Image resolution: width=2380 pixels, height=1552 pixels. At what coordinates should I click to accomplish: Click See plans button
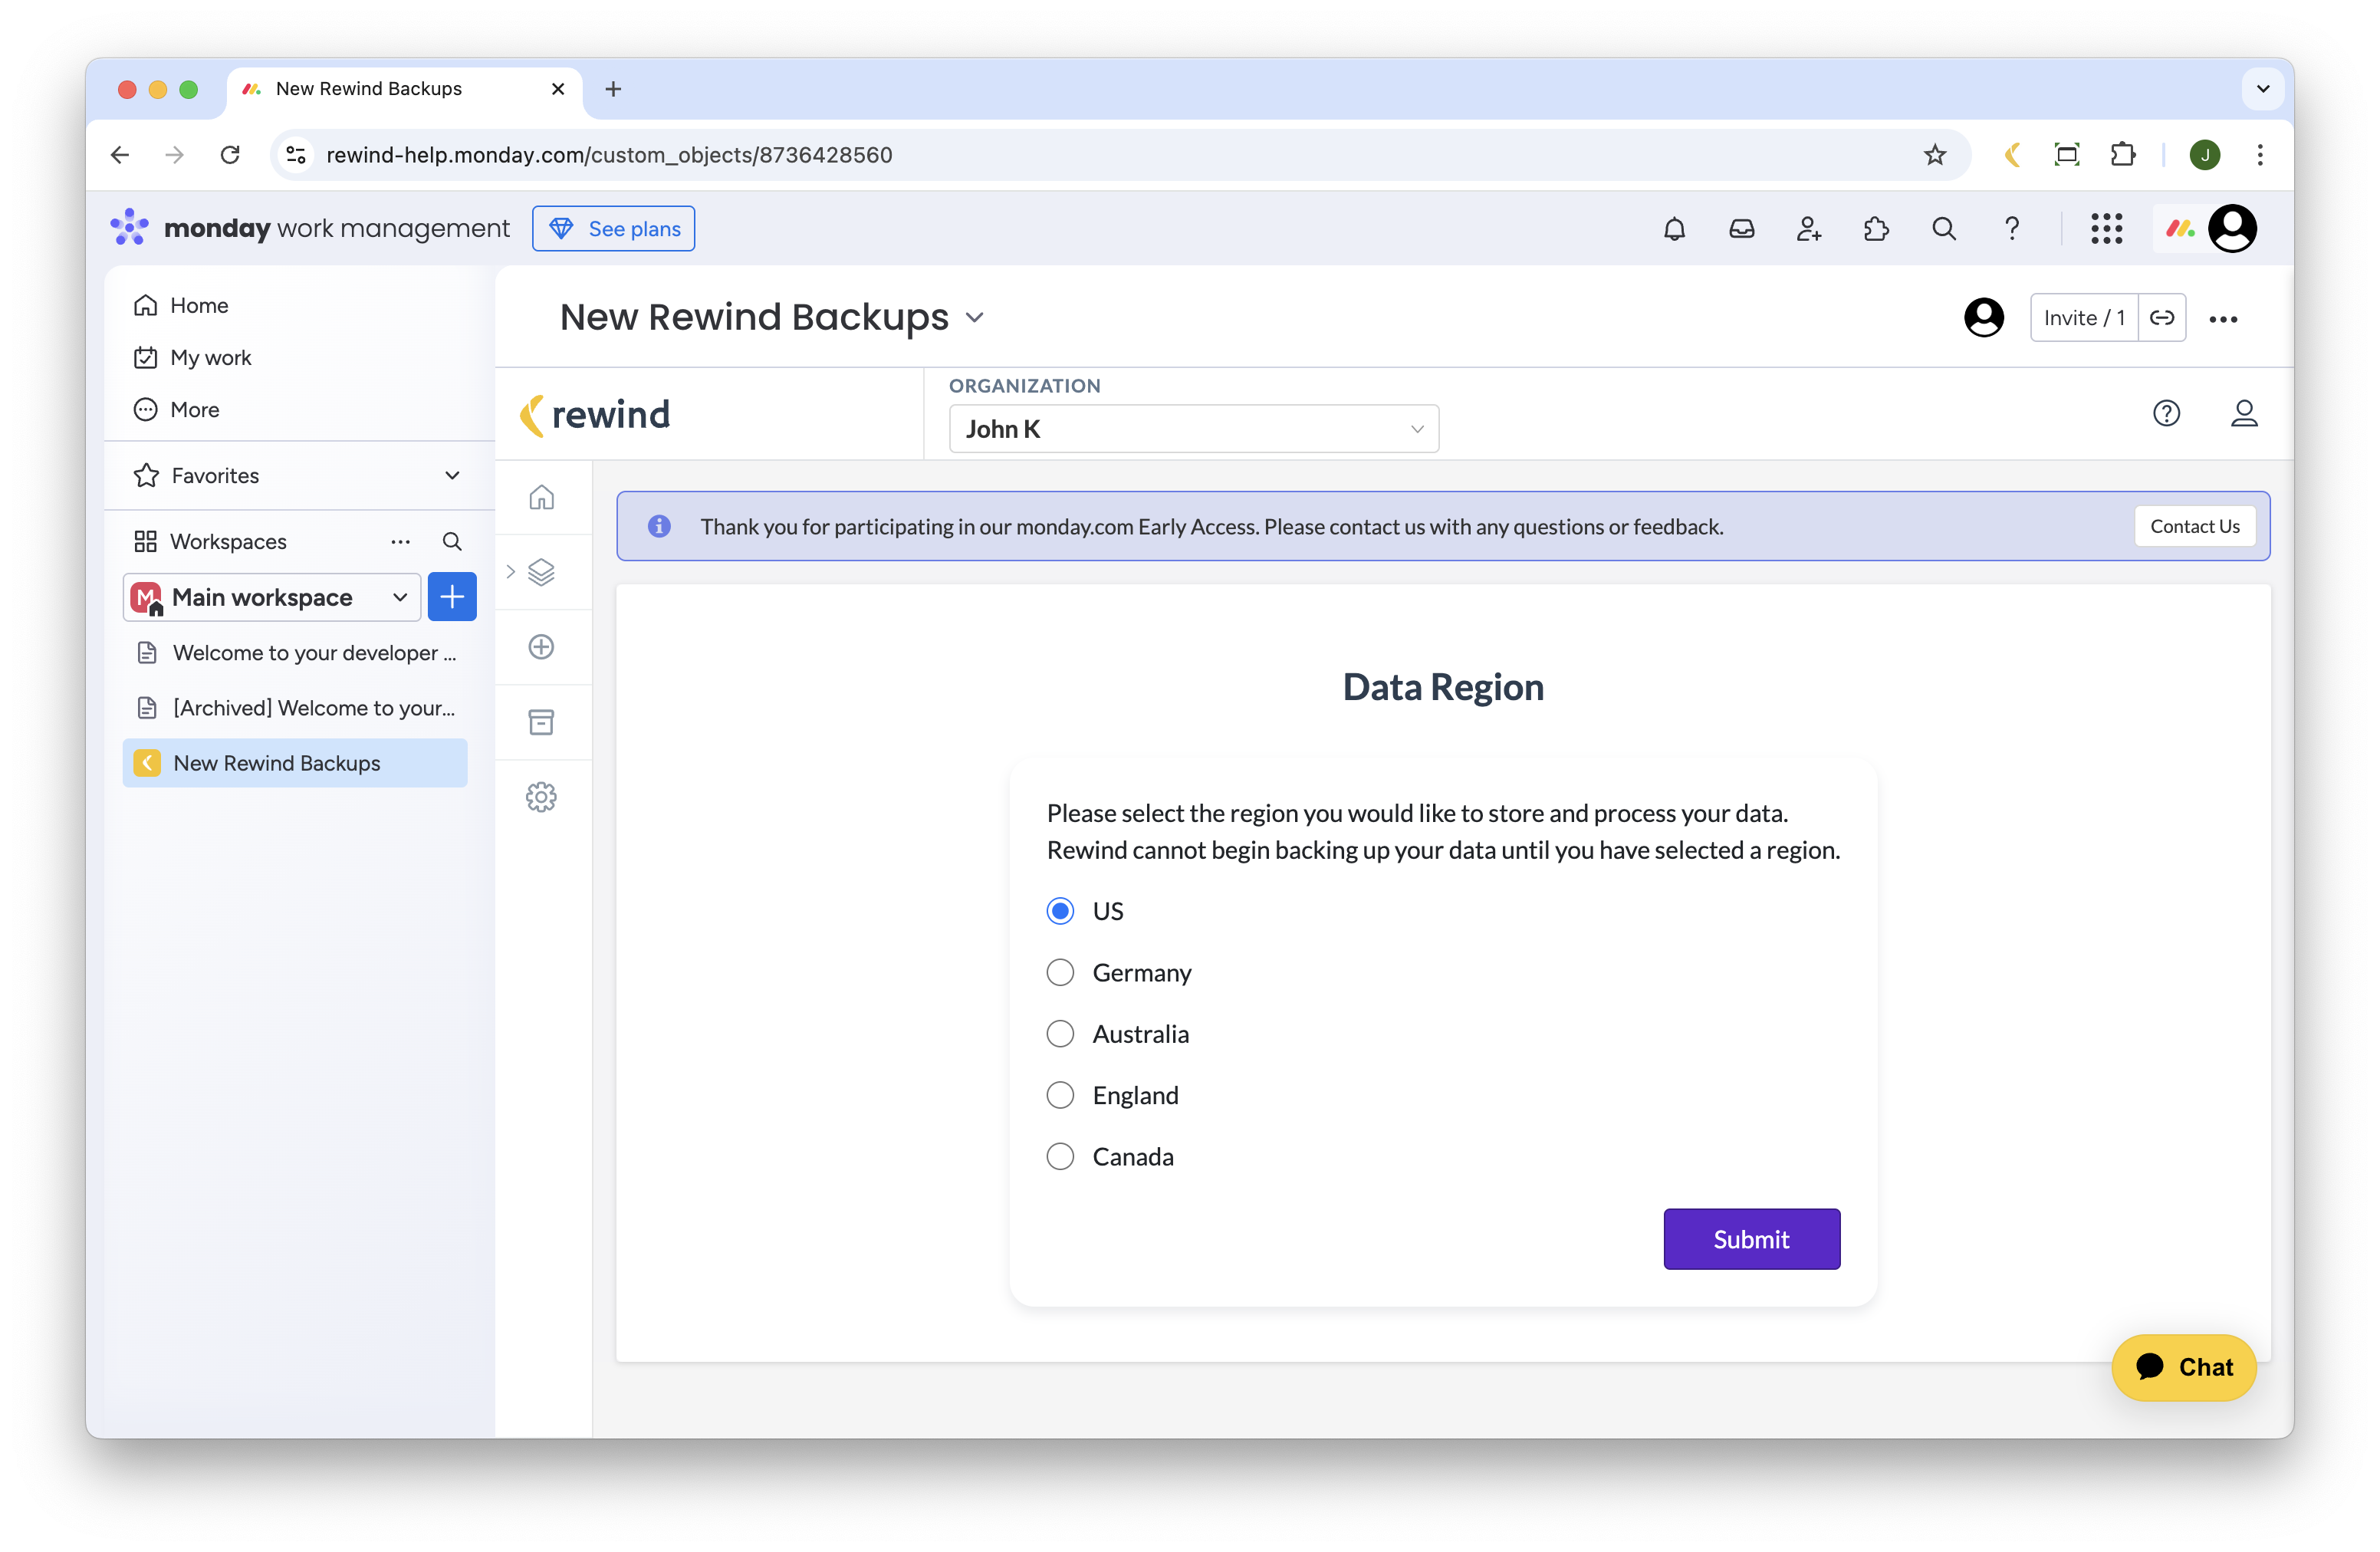[x=614, y=229]
